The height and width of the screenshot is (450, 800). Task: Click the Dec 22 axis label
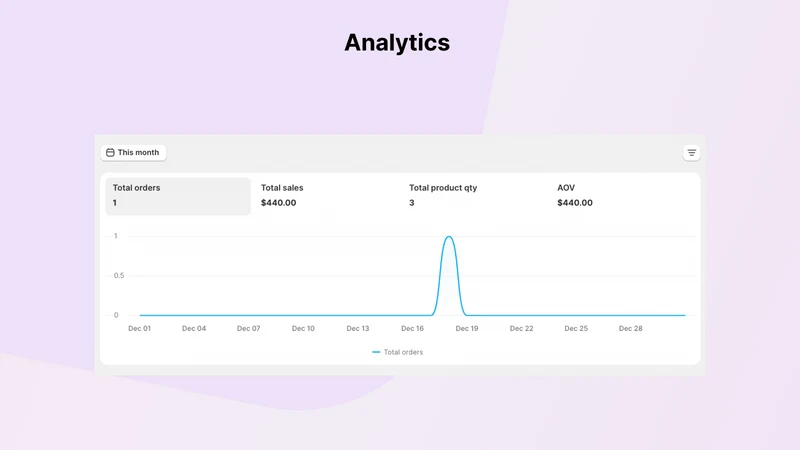(521, 329)
